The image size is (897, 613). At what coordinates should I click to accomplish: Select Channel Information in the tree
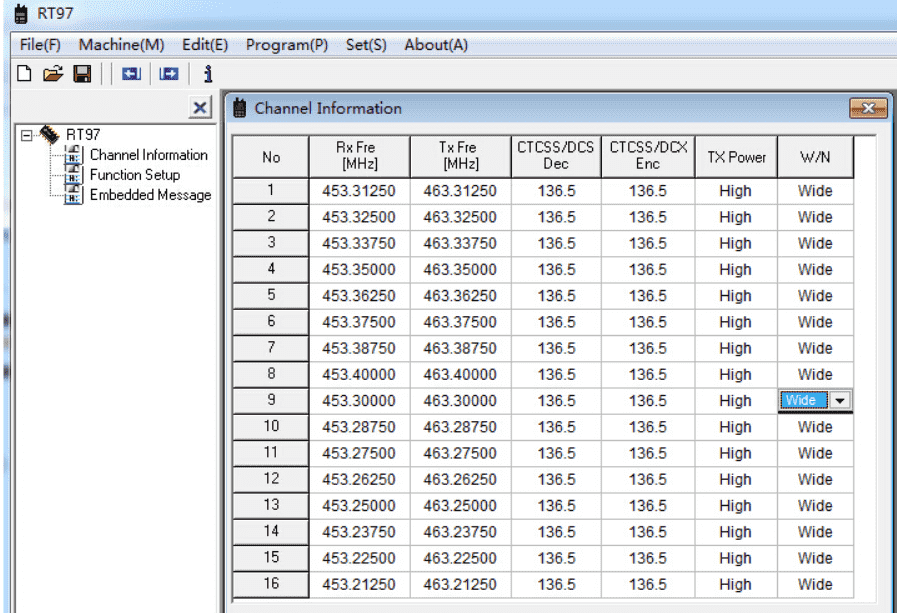[x=148, y=155]
